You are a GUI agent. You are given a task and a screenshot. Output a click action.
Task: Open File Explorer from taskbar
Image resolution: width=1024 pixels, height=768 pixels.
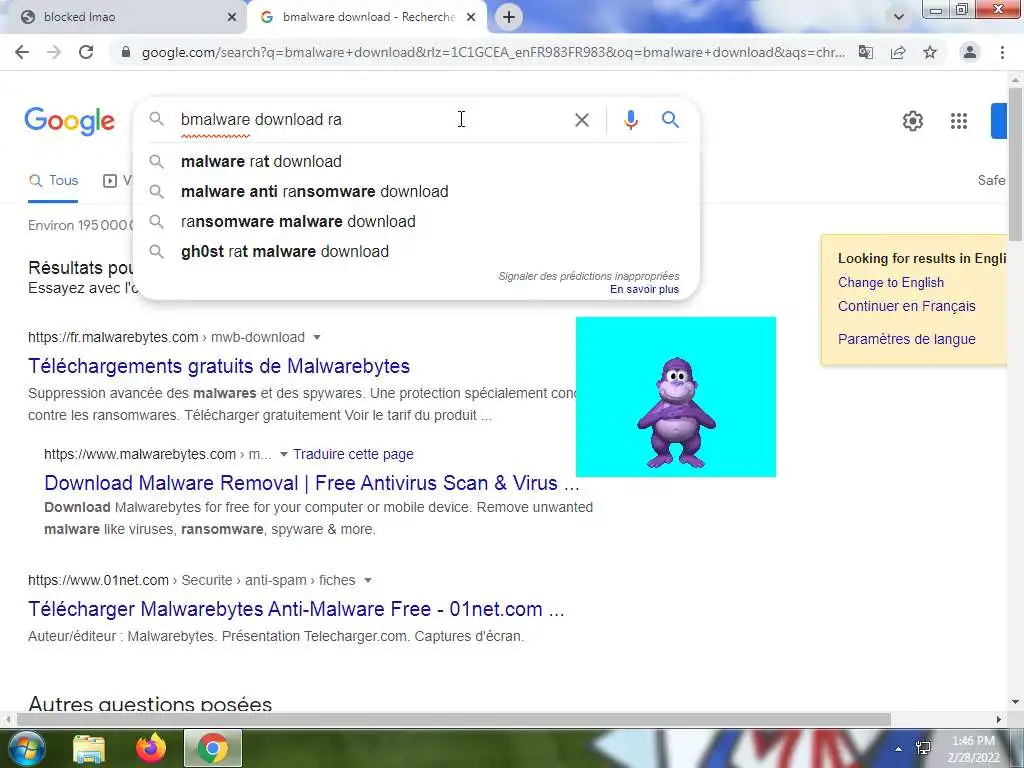pos(89,749)
